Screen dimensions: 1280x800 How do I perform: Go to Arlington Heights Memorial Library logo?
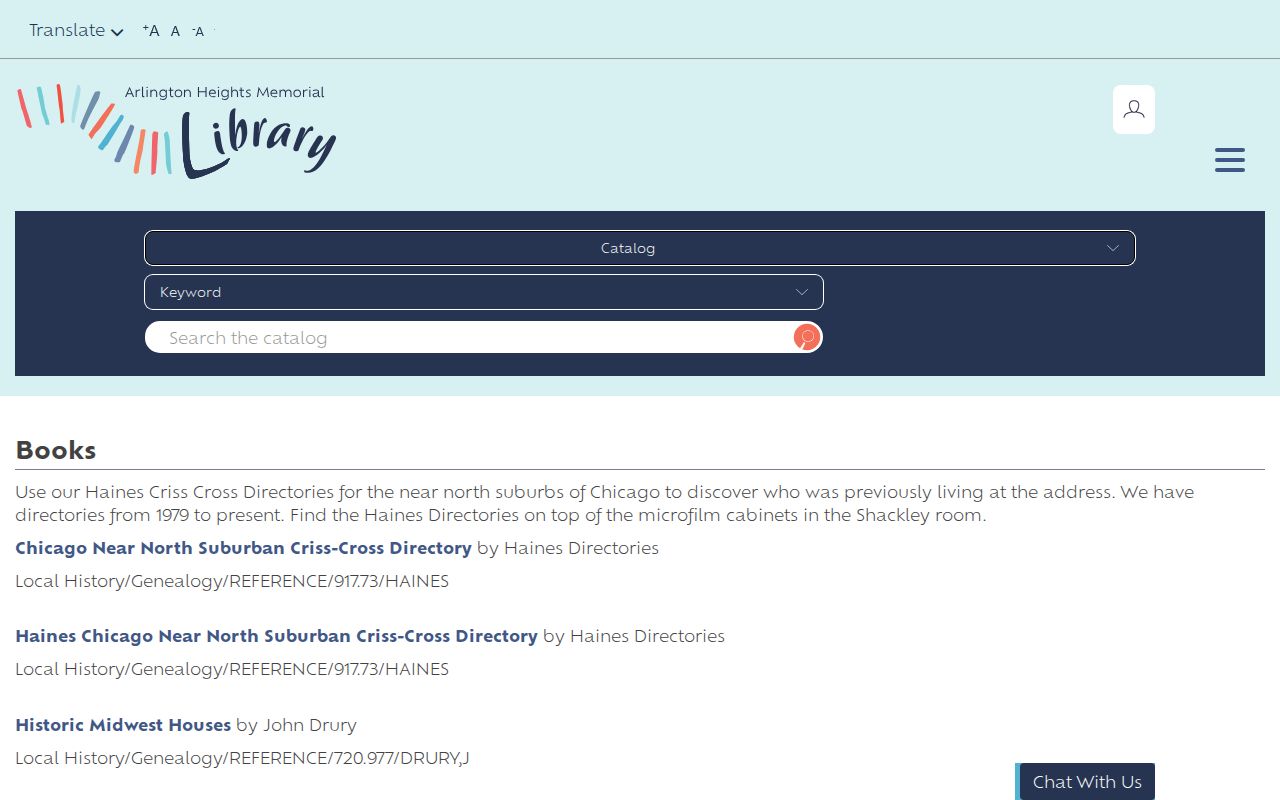tap(177, 130)
